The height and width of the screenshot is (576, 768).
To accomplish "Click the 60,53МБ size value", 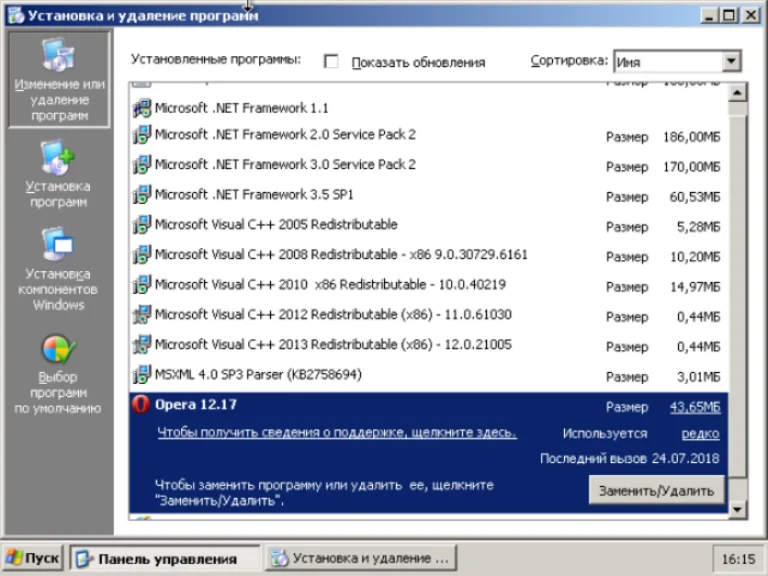I will tap(695, 197).
